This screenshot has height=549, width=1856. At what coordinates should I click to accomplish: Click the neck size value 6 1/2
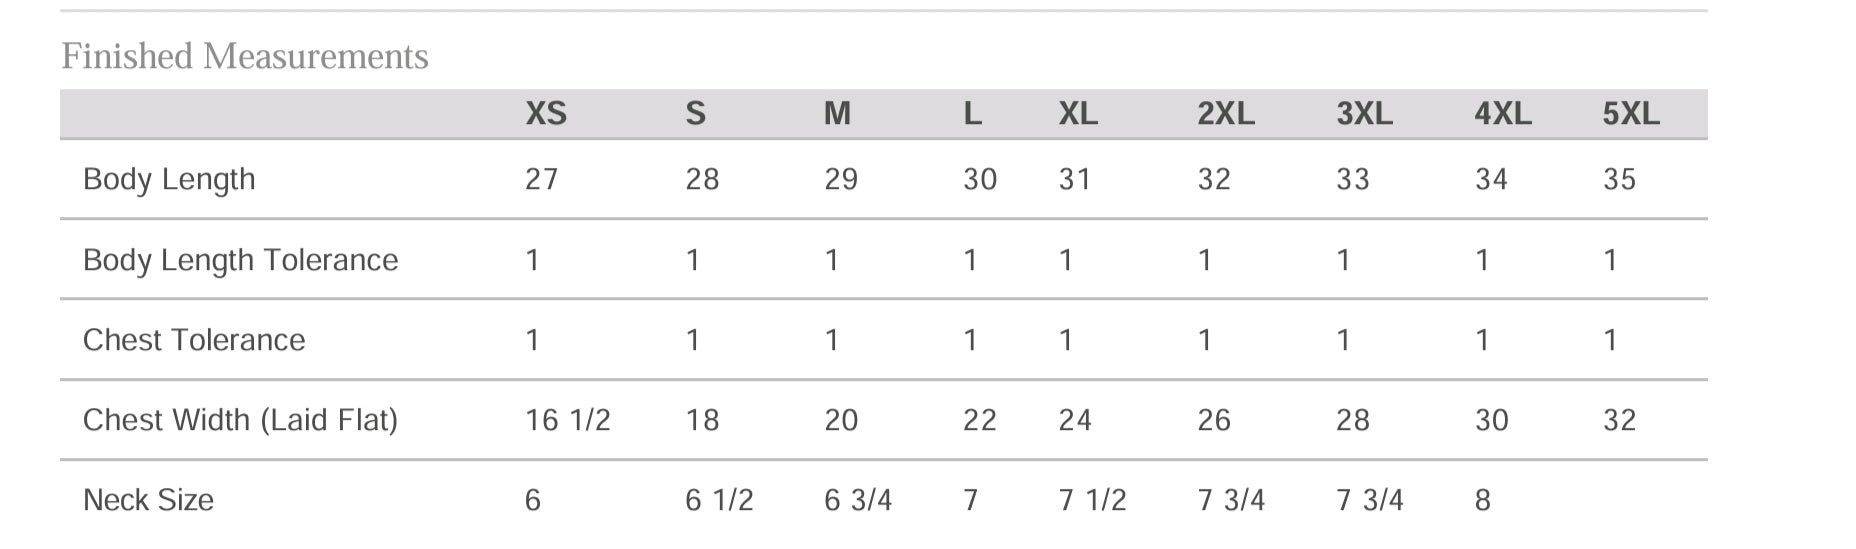pyautogui.click(x=719, y=500)
